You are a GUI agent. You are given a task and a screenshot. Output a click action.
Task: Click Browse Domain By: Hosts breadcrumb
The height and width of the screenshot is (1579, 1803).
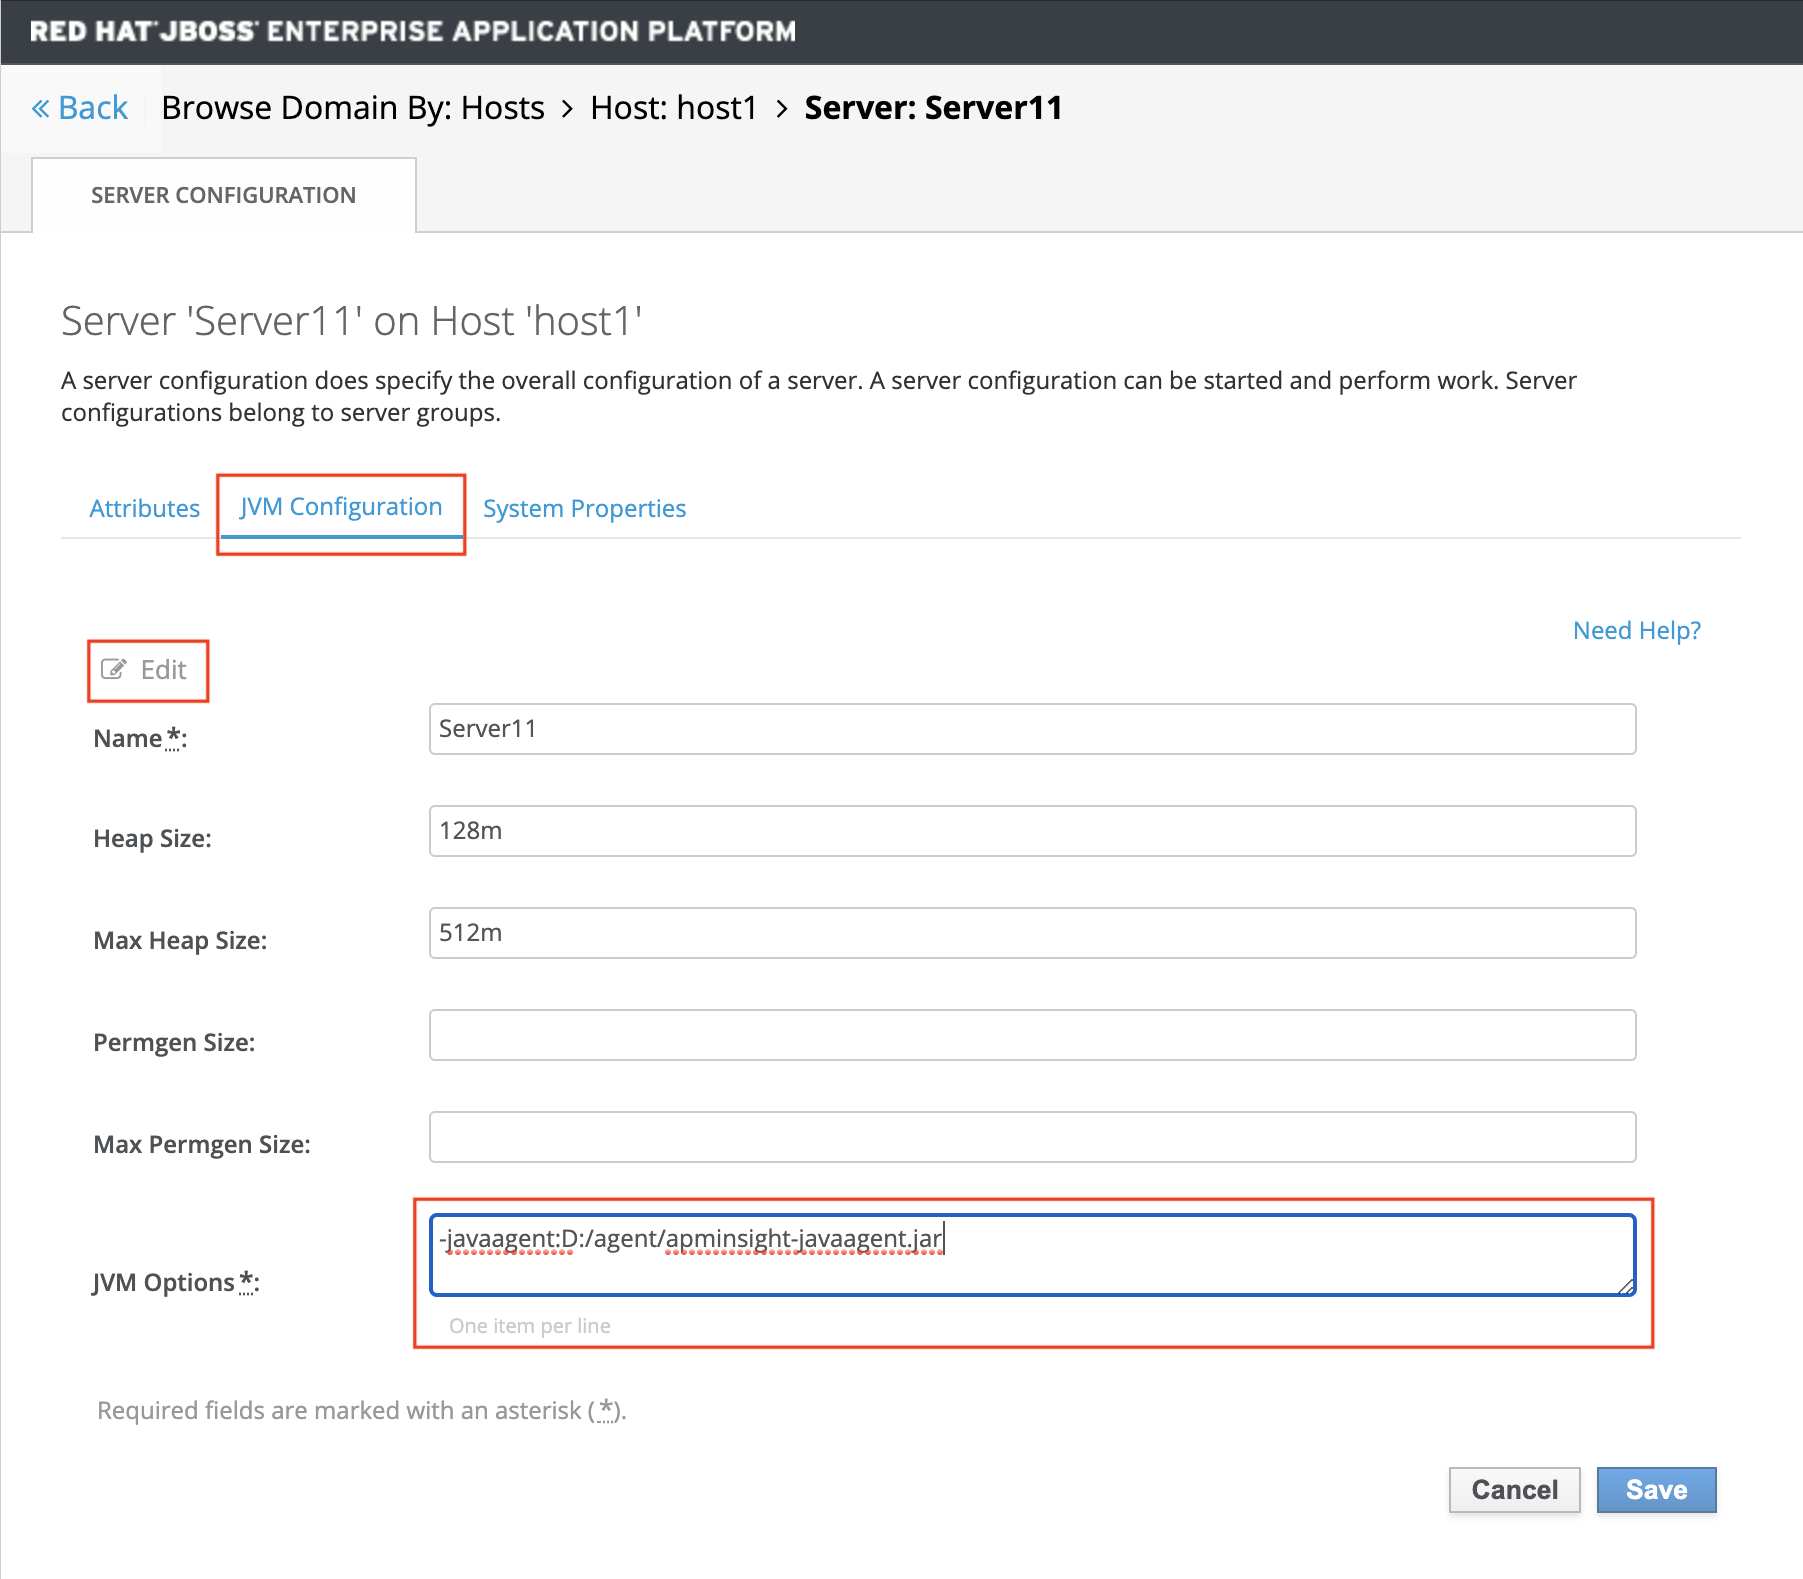353,107
